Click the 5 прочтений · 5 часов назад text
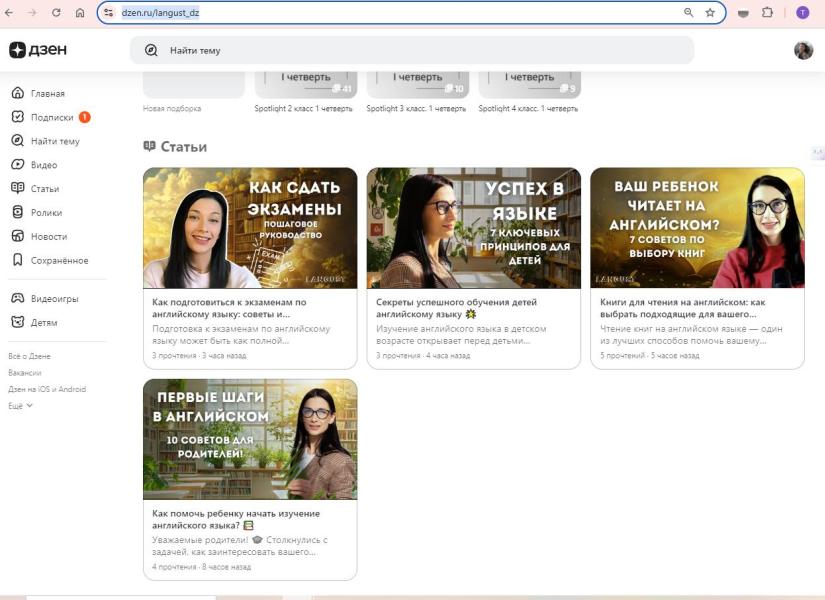 [650, 355]
